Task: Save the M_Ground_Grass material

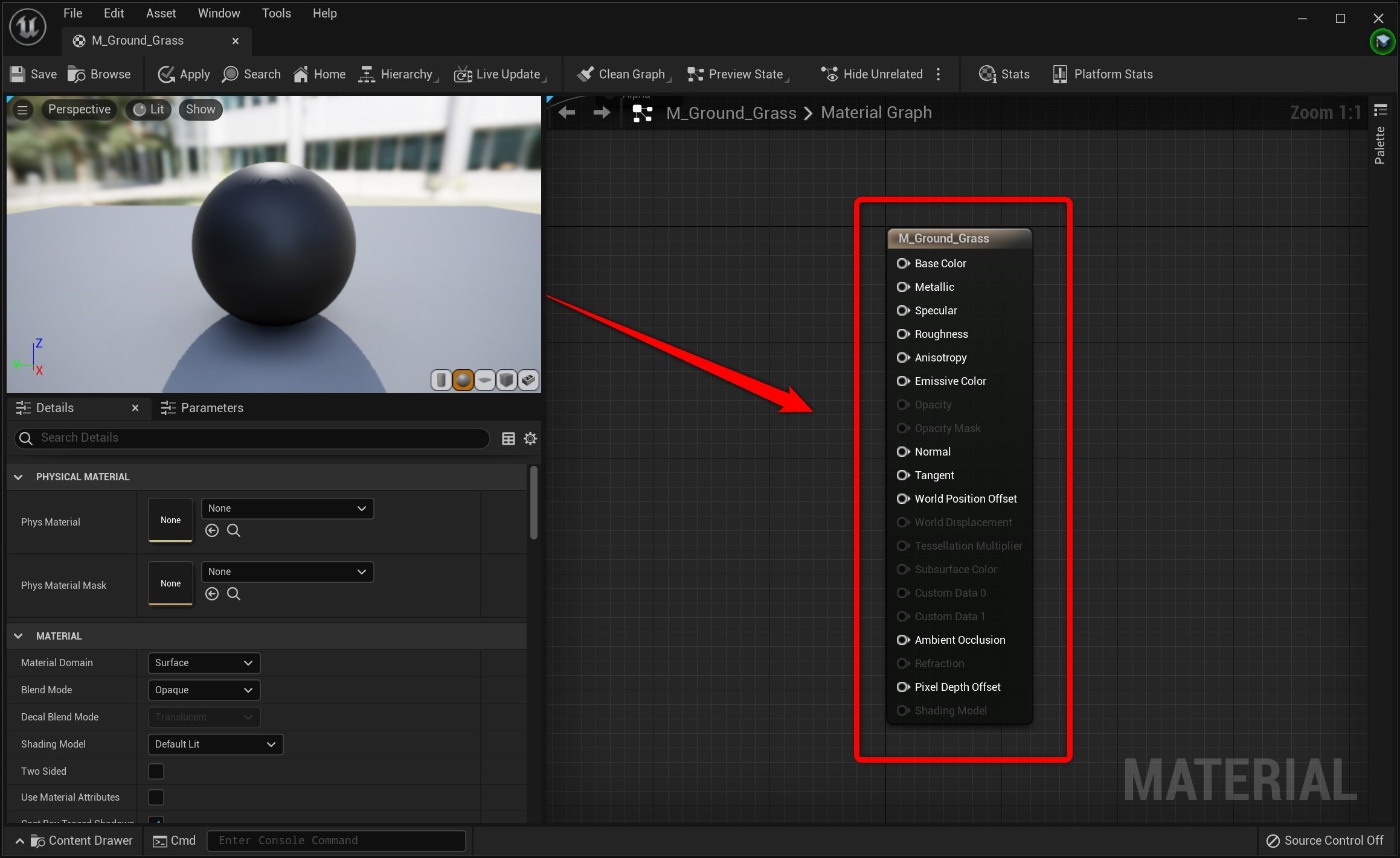Action: 33,73
